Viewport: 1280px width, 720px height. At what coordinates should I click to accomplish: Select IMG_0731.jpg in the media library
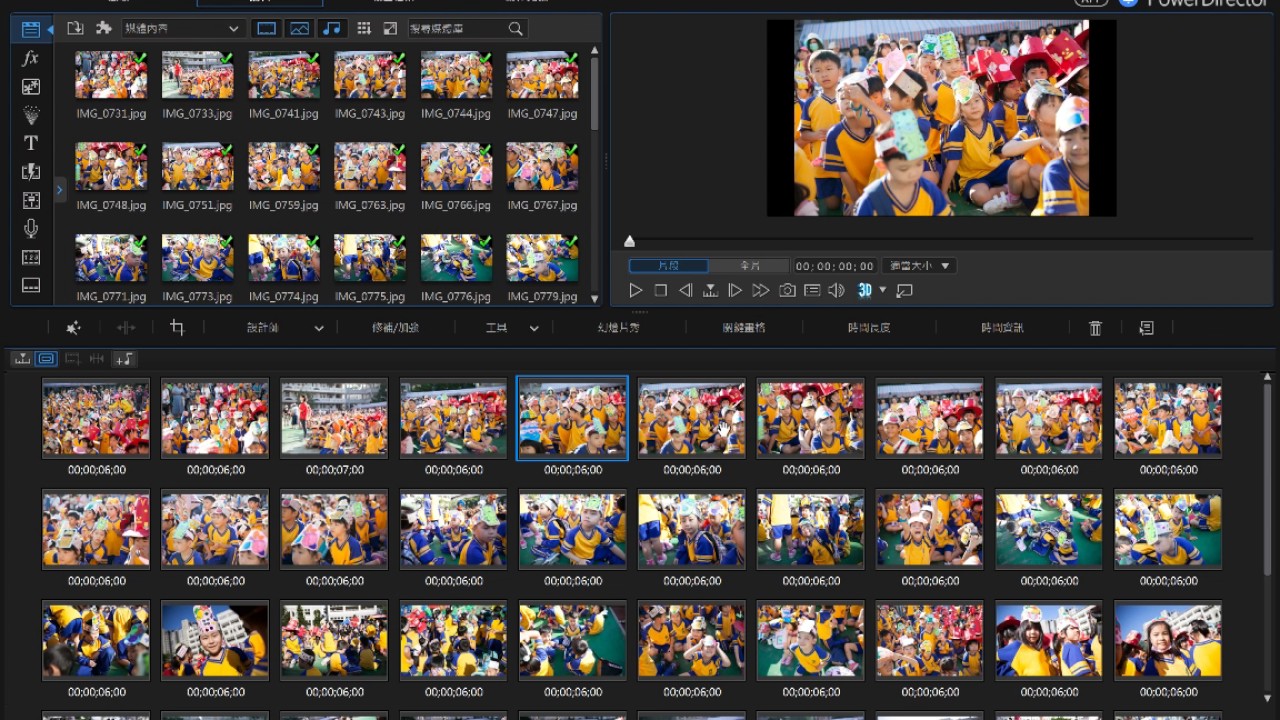click(x=111, y=75)
